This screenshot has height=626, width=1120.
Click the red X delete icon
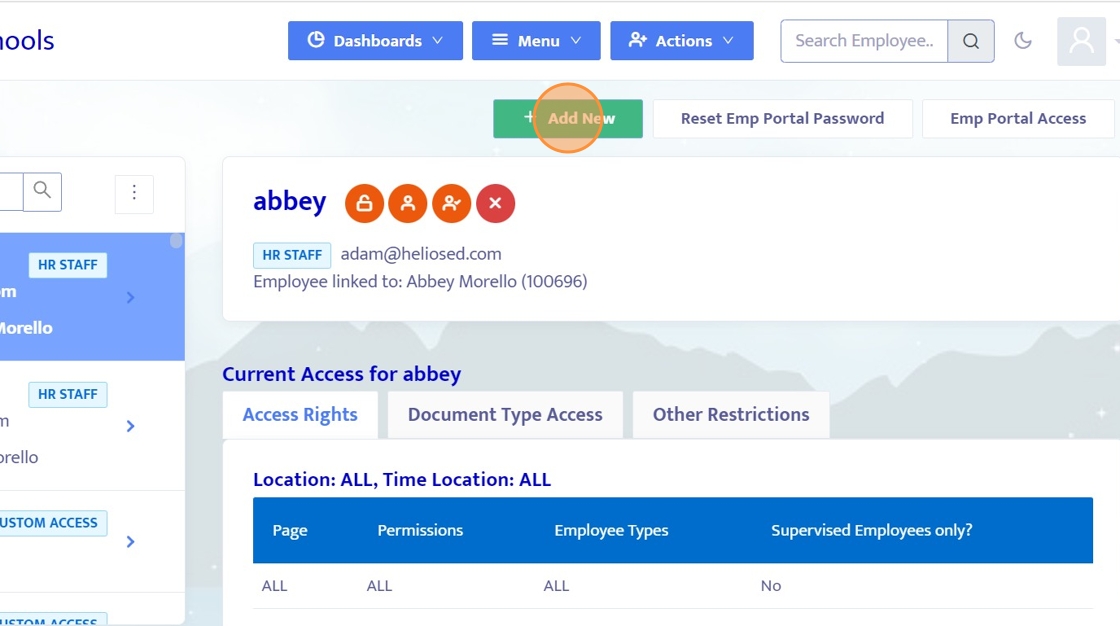point(495,203)
